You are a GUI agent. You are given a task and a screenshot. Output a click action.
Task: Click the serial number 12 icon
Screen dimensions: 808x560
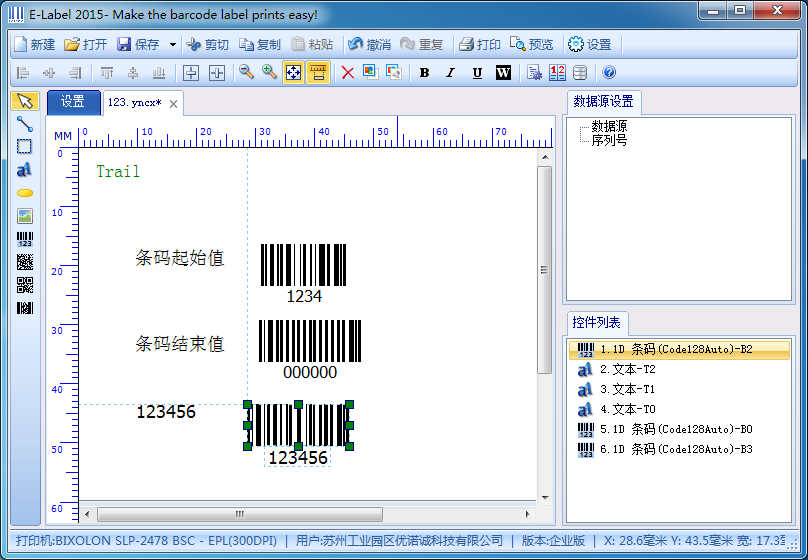pyautogui.click(x=557, y=73)
